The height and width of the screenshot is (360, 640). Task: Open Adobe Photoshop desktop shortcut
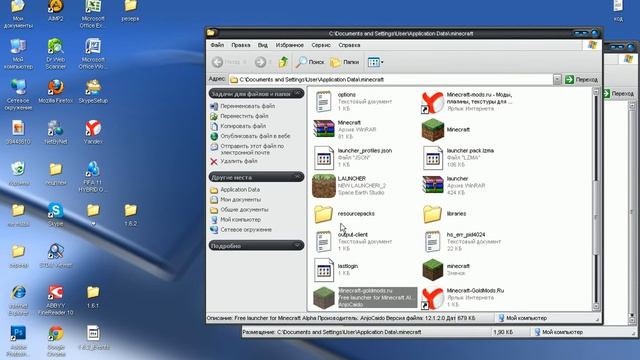pyautogui.click(x=18, y=341)
